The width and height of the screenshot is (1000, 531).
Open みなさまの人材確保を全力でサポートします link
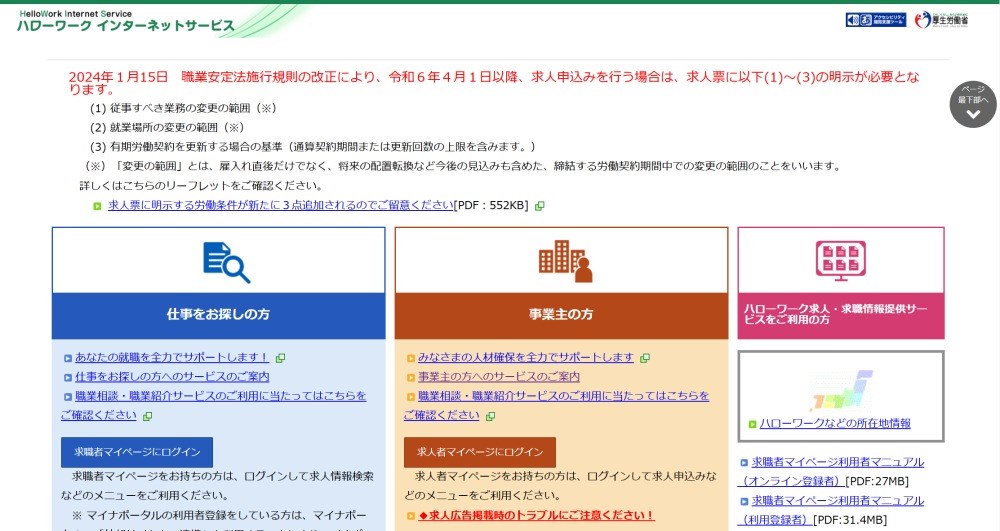pyautogui.click(x=526, y=358)
